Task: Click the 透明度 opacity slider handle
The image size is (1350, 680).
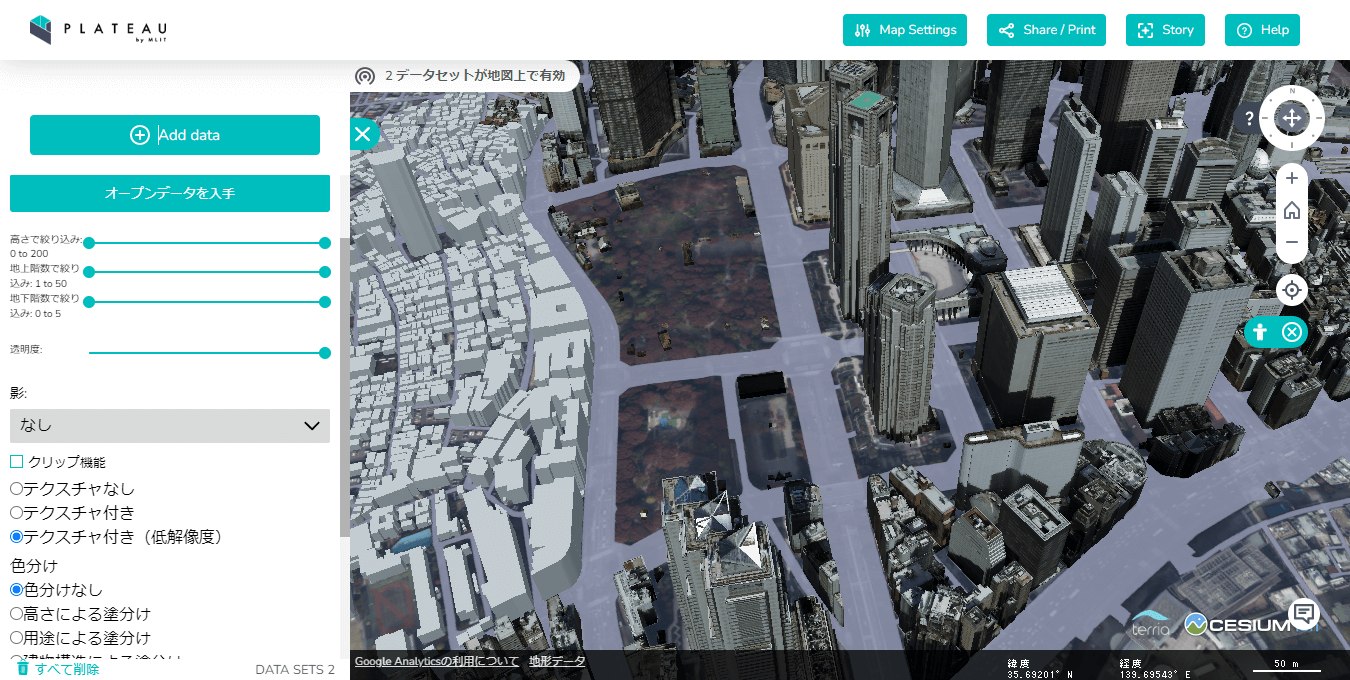Action: click(325, 353)
